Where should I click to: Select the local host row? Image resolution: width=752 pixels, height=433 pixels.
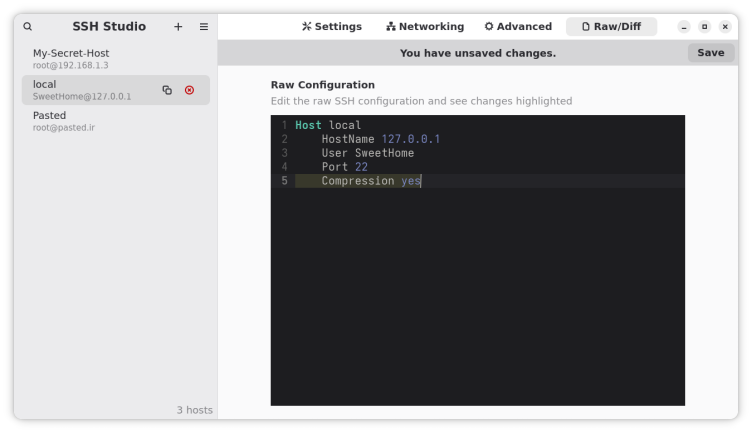[90, 90]
